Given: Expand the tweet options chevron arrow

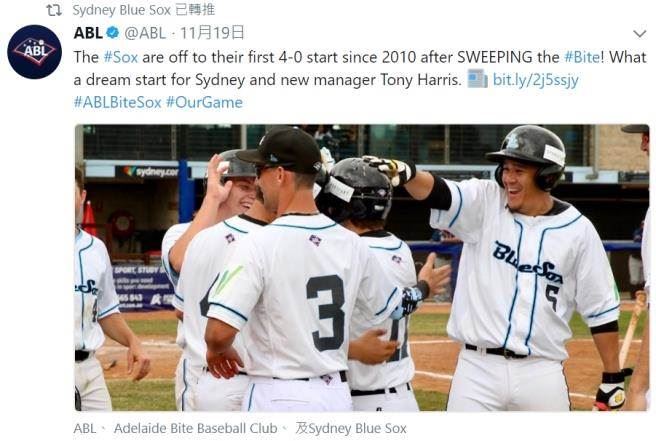Looking at the screenshot, I should point(640,33).
